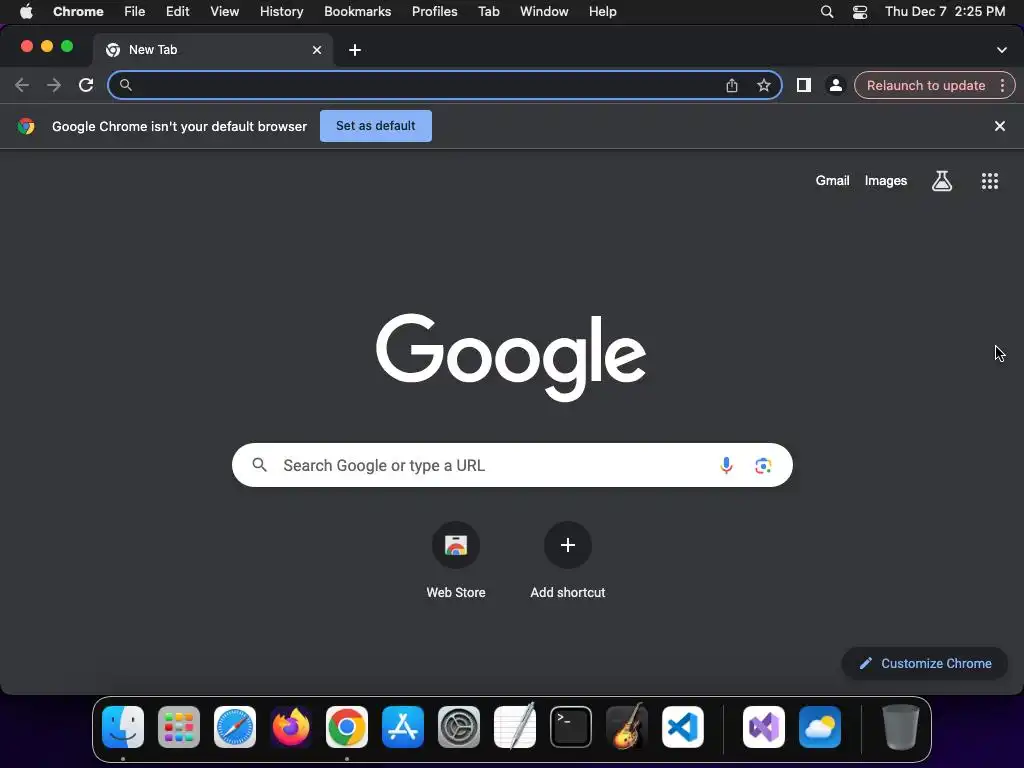Viewport: 1024px width, 768px height.
Task: Open the Weather app from Dock
Action: pos(820,727)
